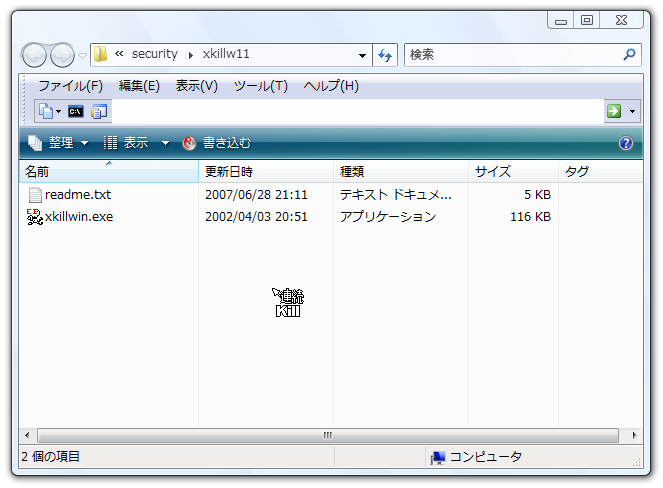
Task: Click the command prompt C:\ toolbar icon
Action: coord(76,111)
